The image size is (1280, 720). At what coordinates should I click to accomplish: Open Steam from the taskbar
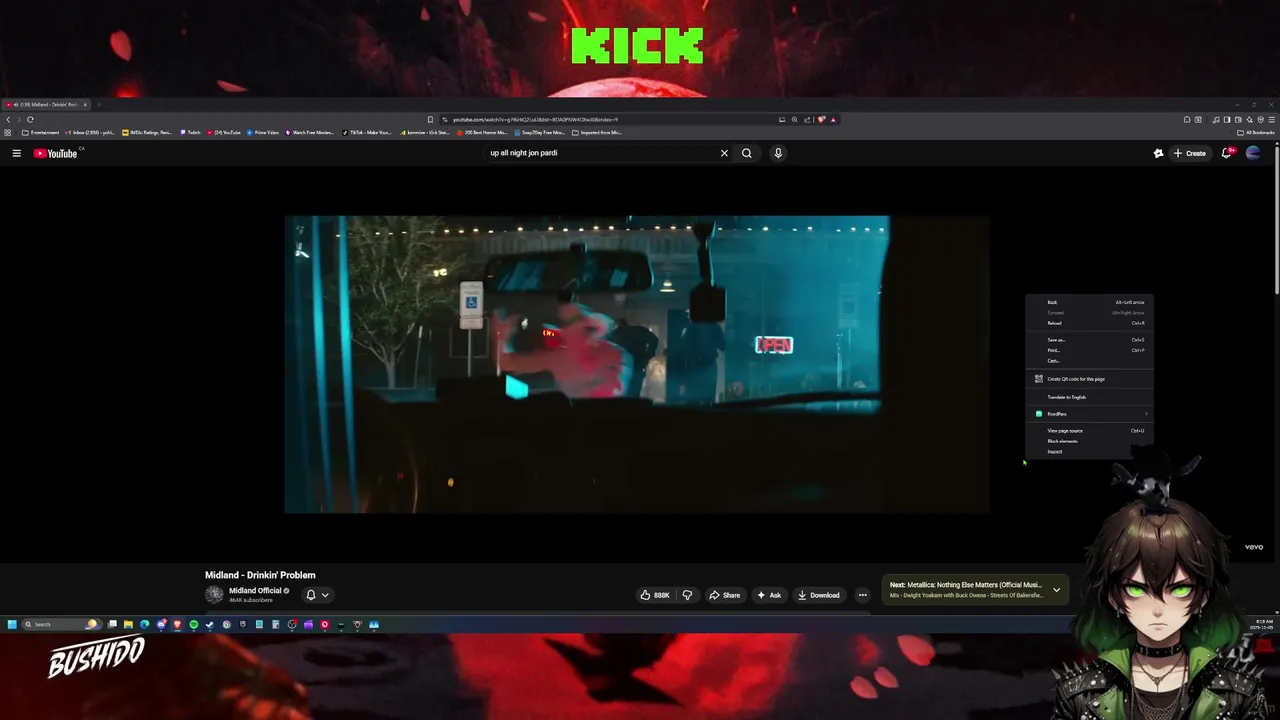[x=209, y=624]
